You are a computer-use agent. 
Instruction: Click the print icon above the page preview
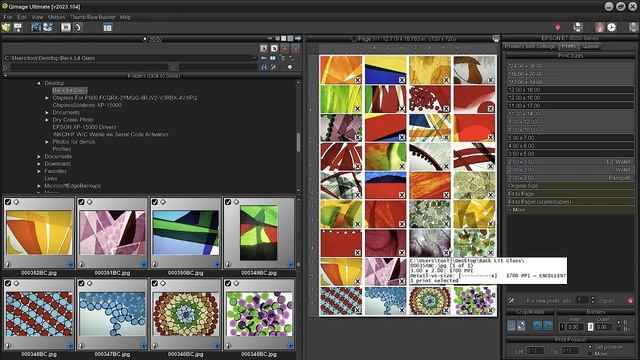click(496, 39)
